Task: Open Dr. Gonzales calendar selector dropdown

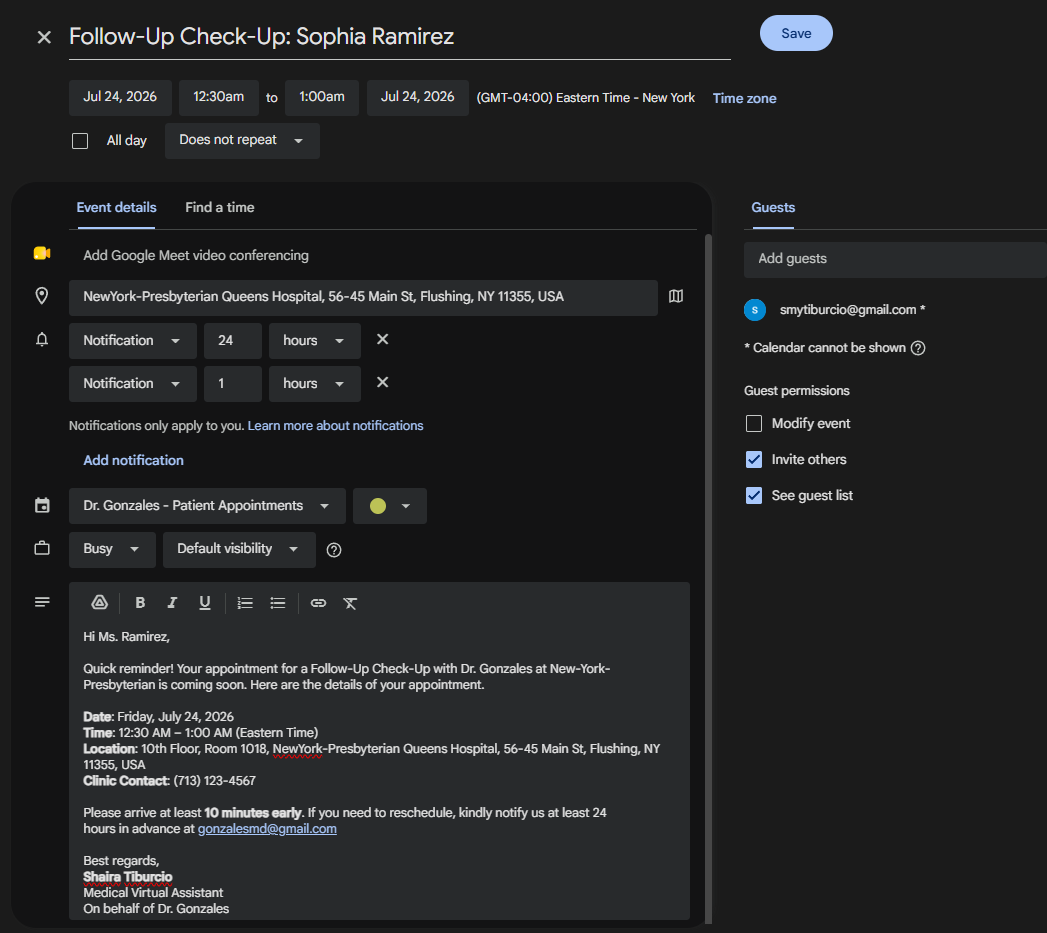Action: click(x=207, y=506)
